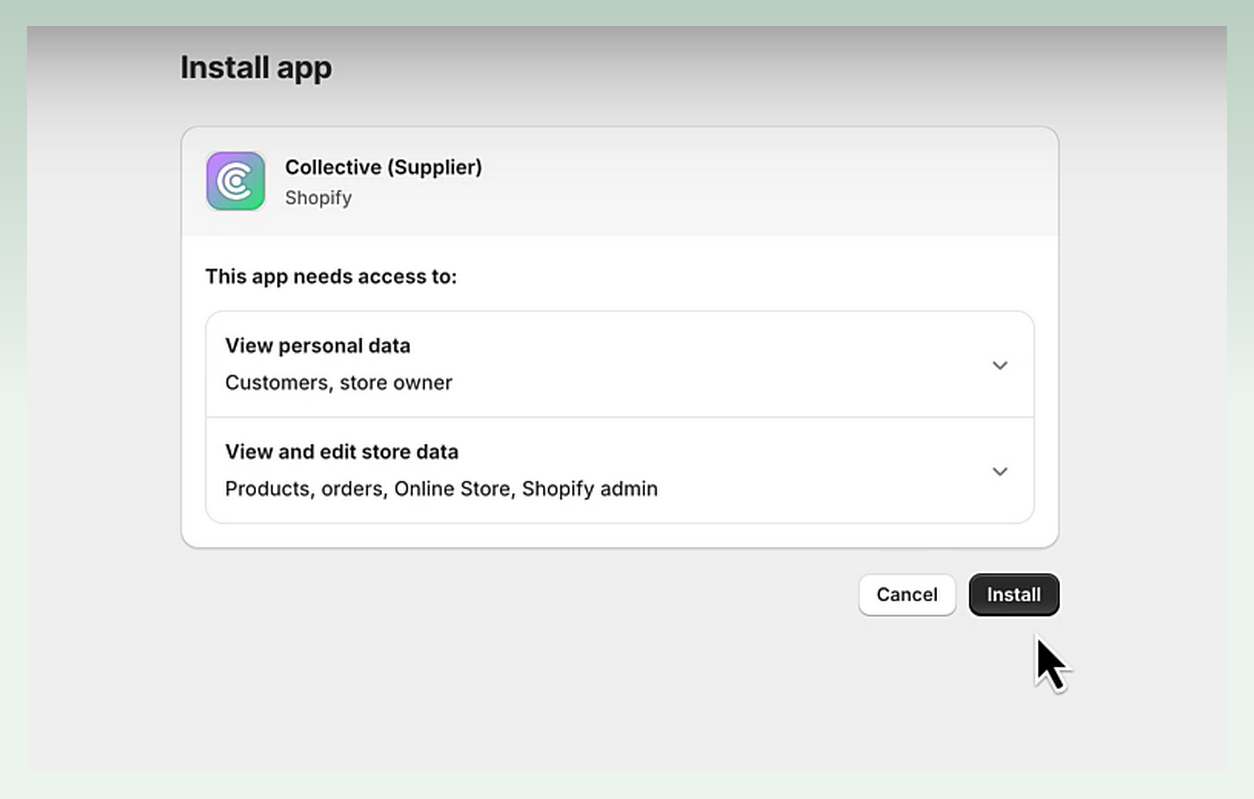Screen dimensions: 1254x799
Task: Select the View personal data permission card
Action: (x=618, y=364)
